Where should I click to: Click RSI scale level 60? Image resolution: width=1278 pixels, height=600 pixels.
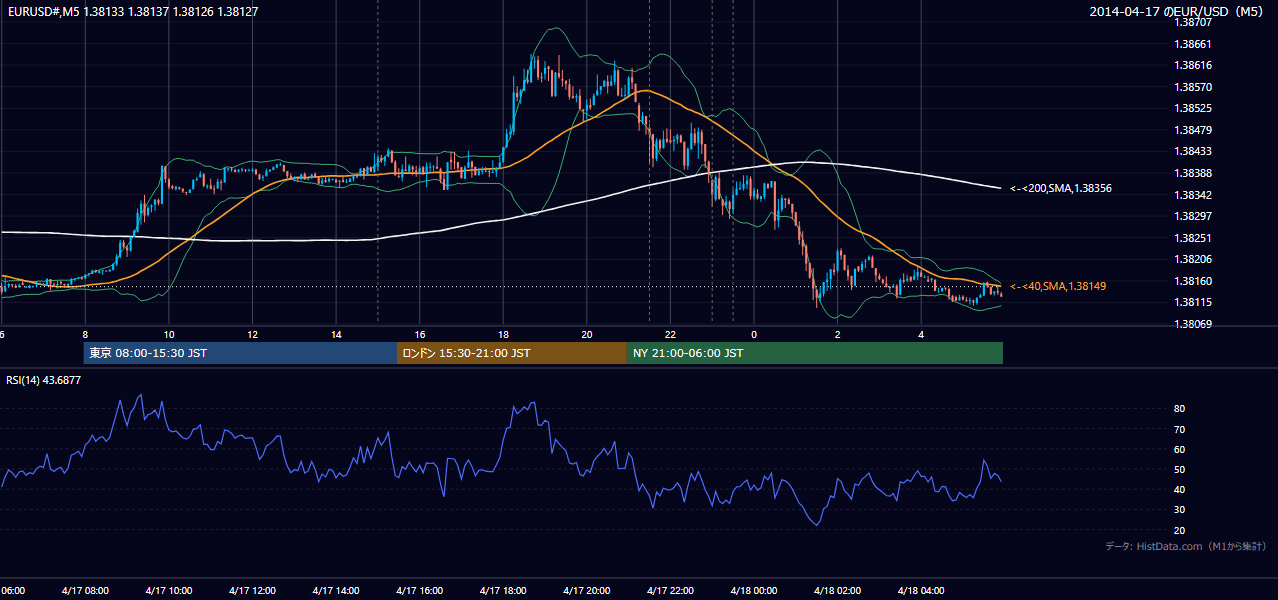pos(1180,449)
